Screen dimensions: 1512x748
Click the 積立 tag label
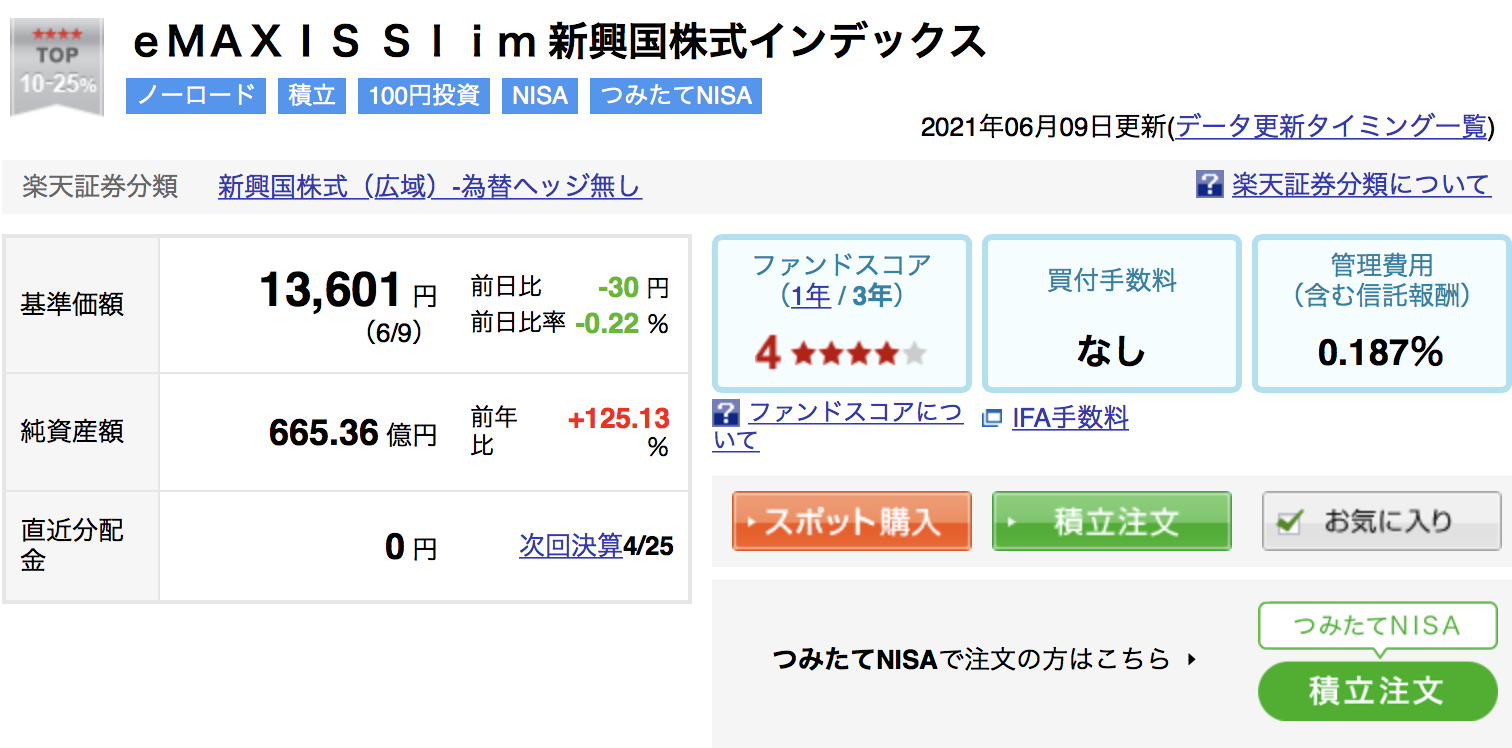click(x=312, y=96)
